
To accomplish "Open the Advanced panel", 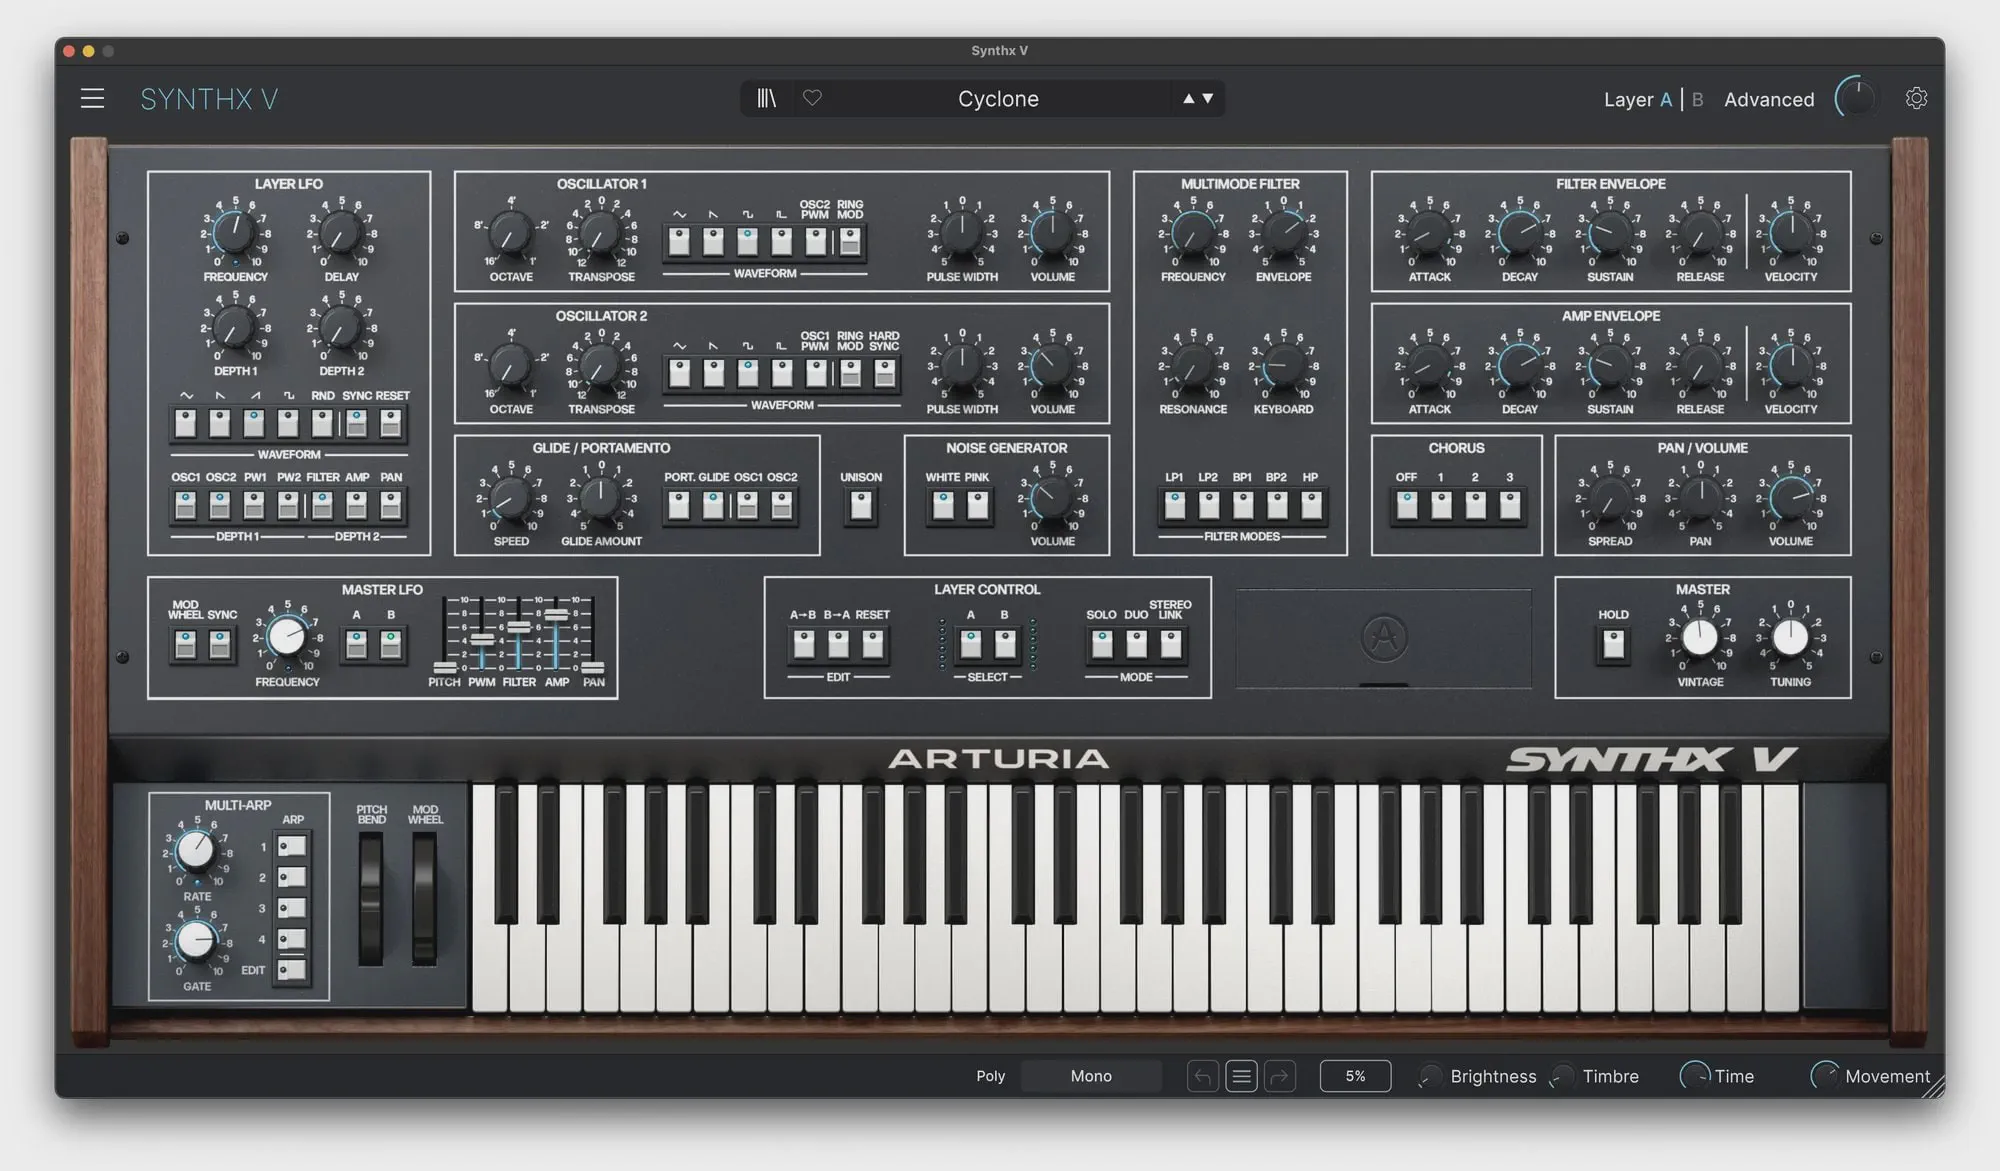I will pyautogui.click(x=1768, y=99).
